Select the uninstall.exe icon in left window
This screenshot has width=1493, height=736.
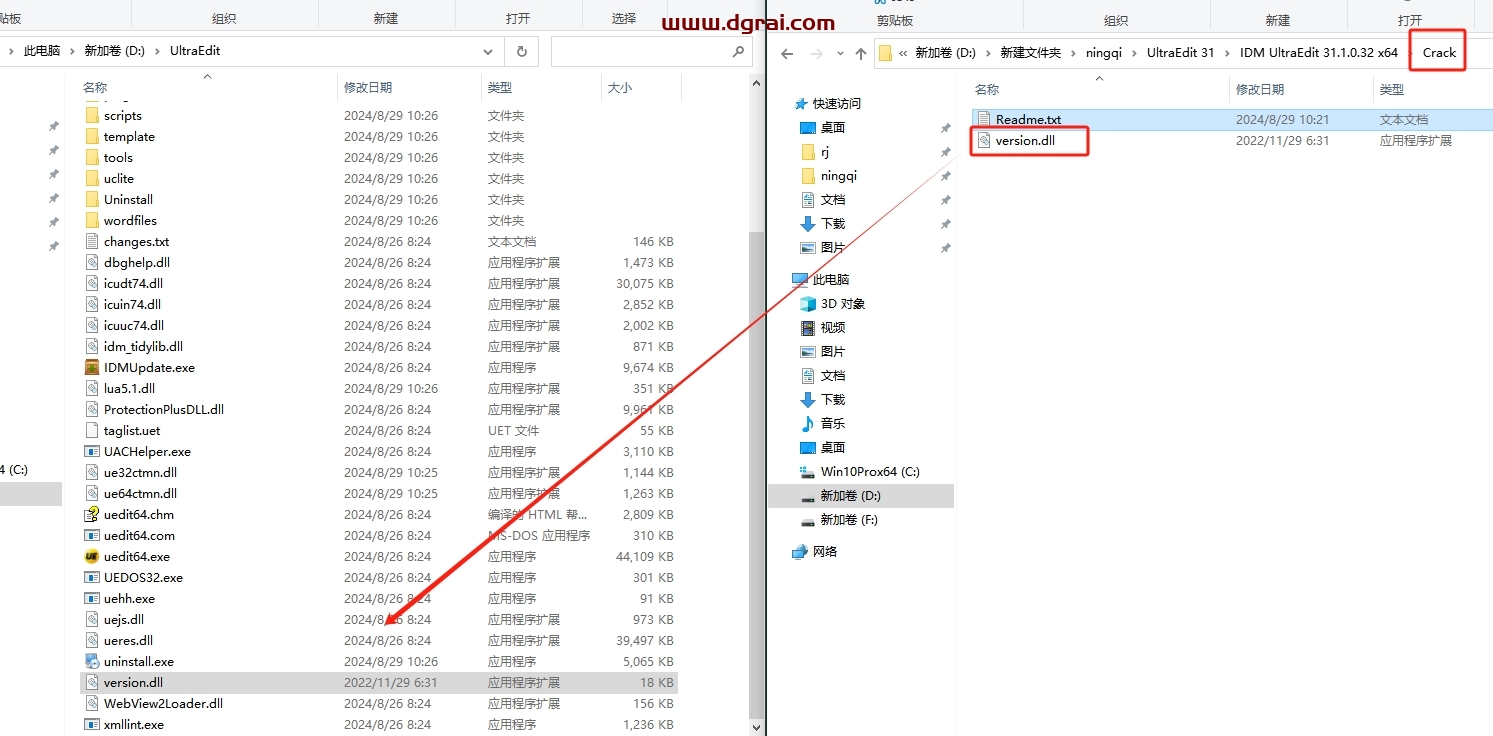[x=92, y=662]
